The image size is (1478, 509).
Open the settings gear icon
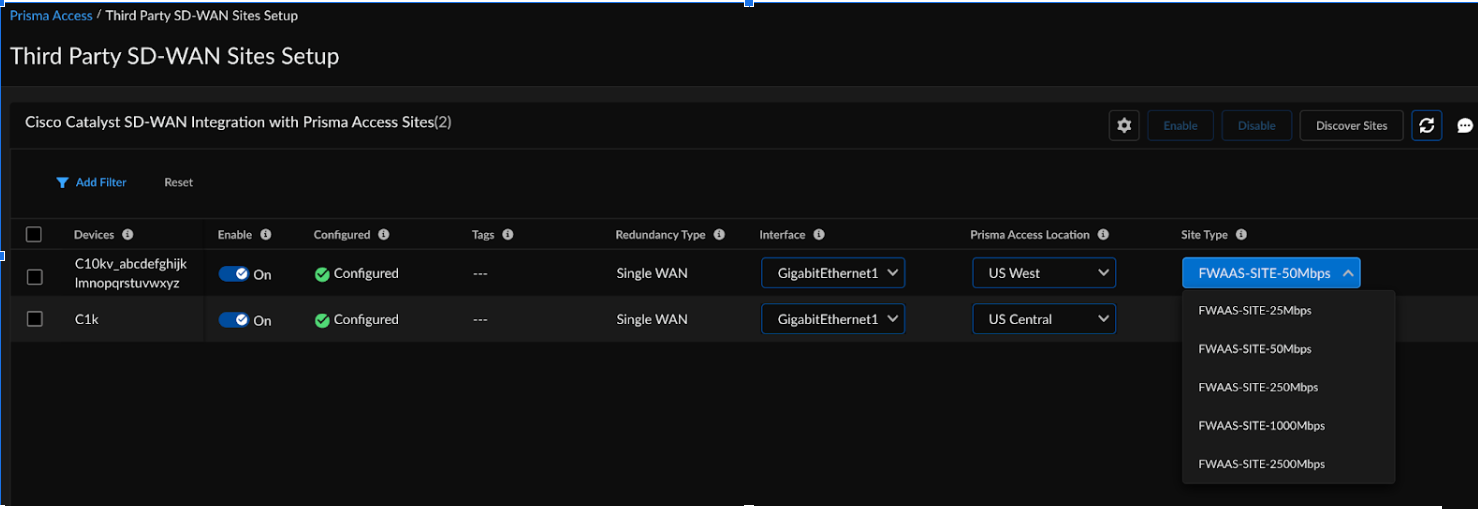(x=1124, y=126)
